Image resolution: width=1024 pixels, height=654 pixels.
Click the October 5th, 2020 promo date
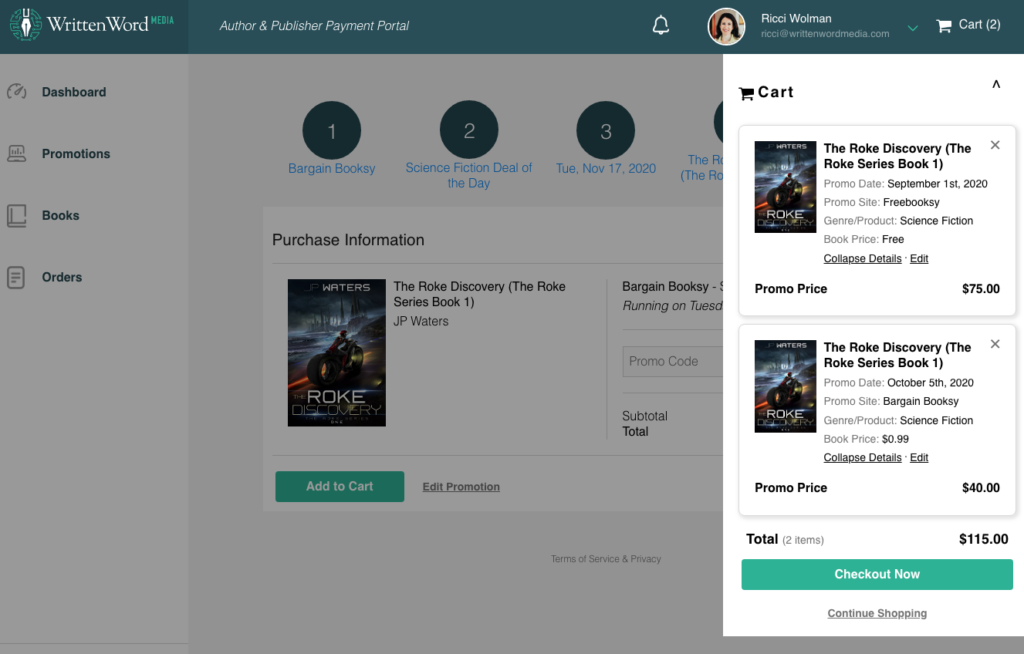point(930,383)
